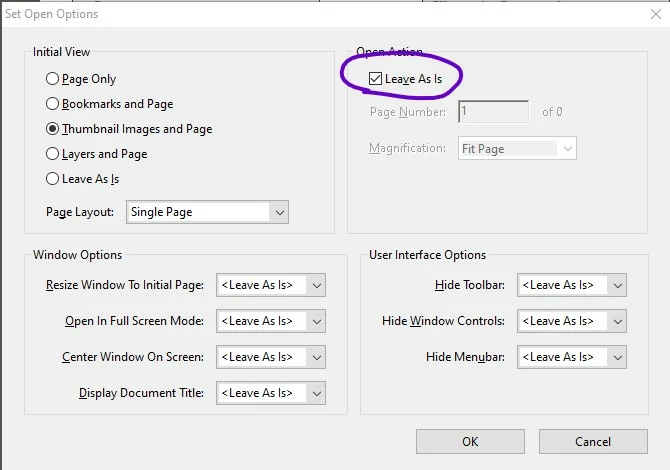Open the Hide Toolbar dropdown

572,285
